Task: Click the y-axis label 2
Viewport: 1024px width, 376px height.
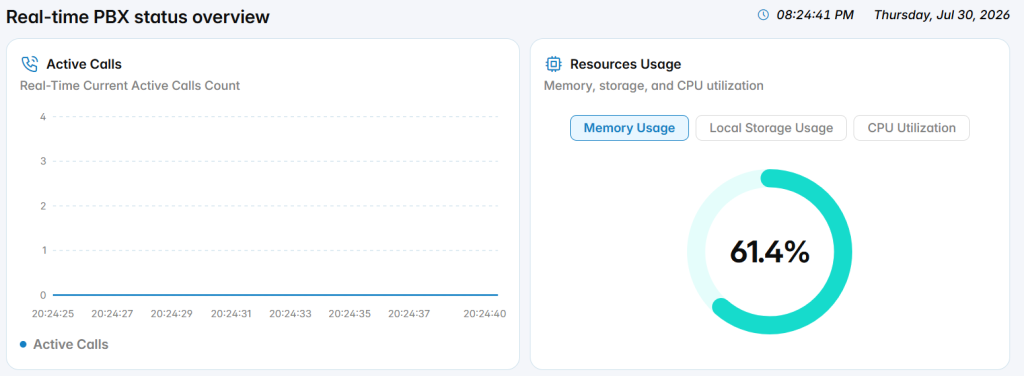Action: pyautogui.click(x=42, y=206)
